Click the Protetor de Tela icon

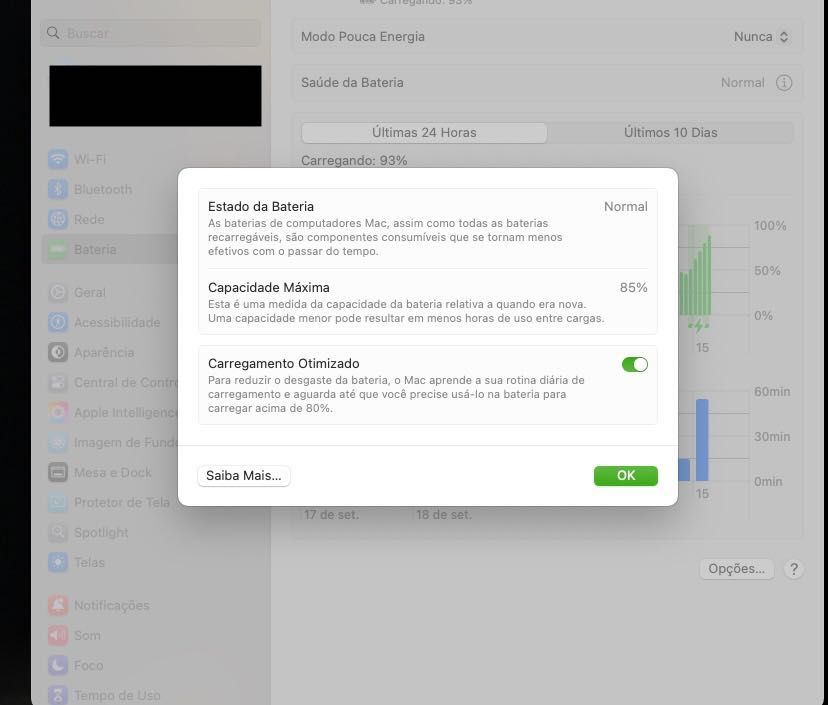pos(58,502)
